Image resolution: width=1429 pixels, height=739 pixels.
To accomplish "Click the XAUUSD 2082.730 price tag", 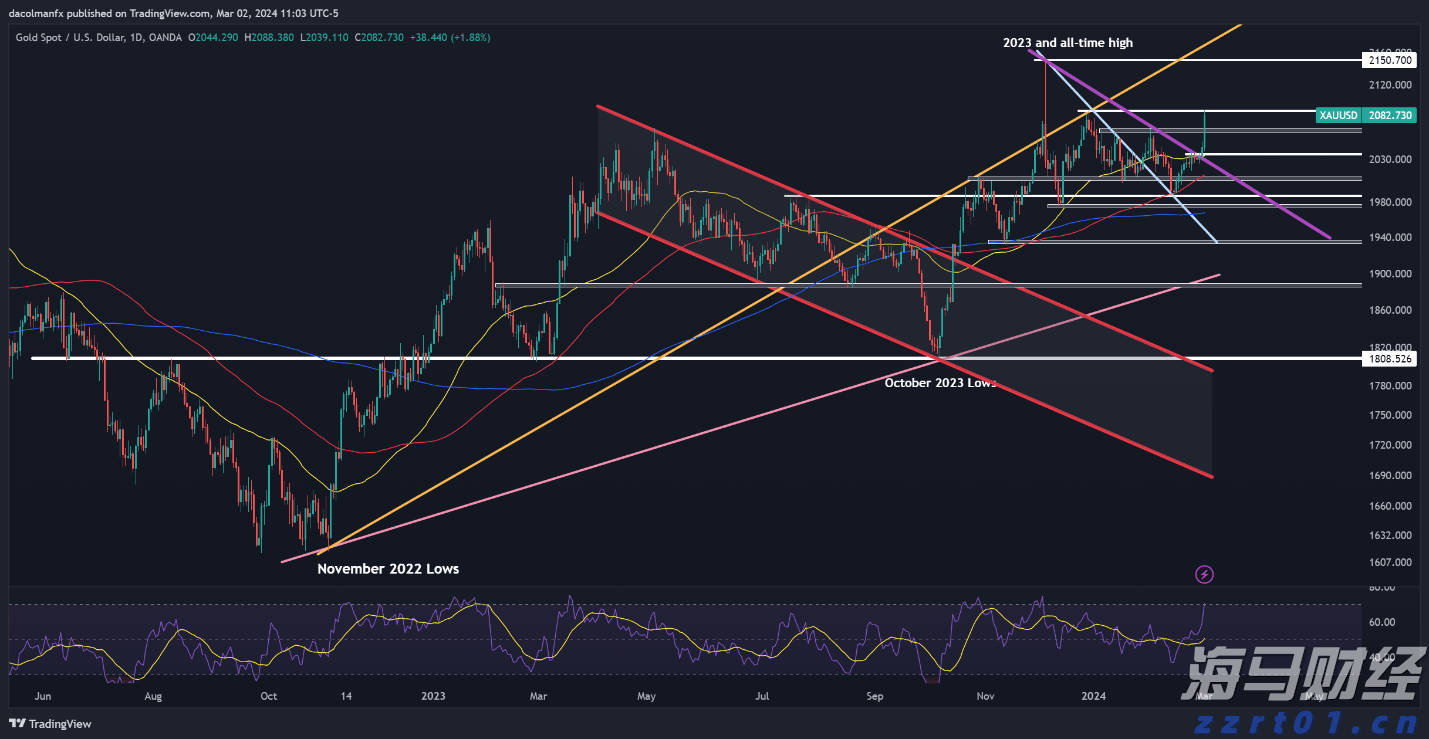I will 1366,115.
